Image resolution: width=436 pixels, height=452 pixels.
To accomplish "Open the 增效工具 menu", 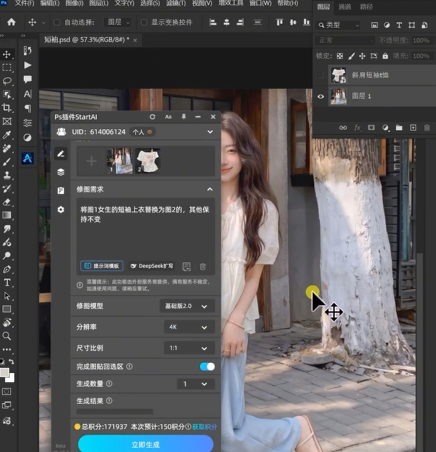I will [231, 3].
